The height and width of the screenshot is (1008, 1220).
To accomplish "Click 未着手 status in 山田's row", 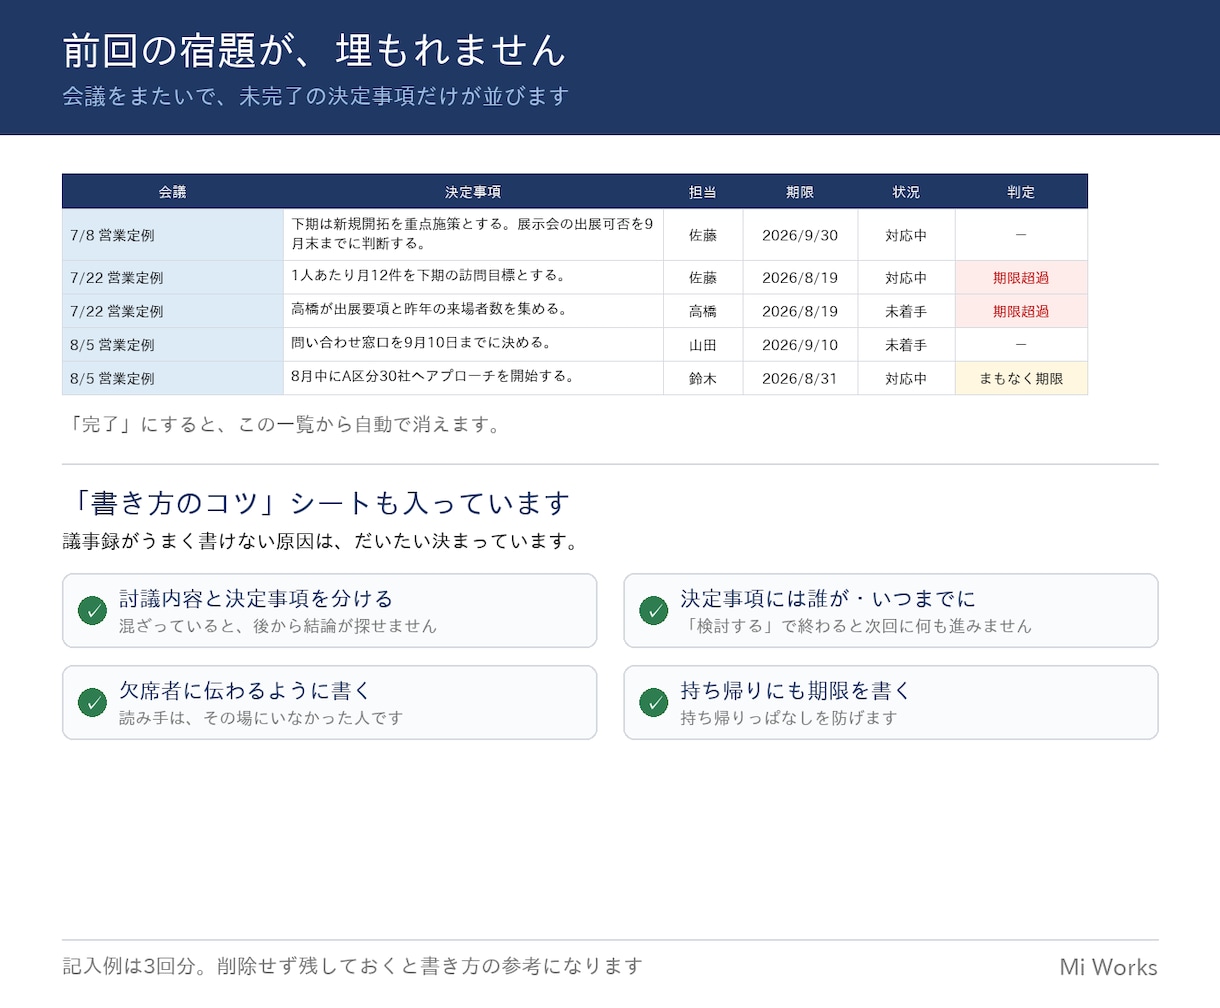I will click(x=906, y=344).
